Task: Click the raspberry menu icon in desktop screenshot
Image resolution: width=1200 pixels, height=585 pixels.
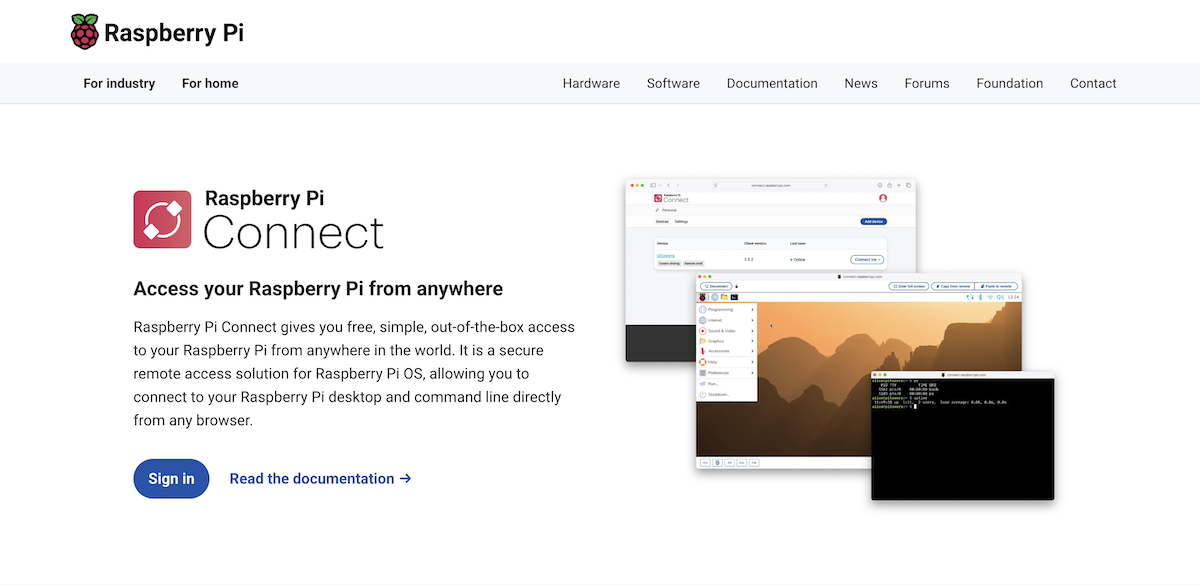Action: 702,297
